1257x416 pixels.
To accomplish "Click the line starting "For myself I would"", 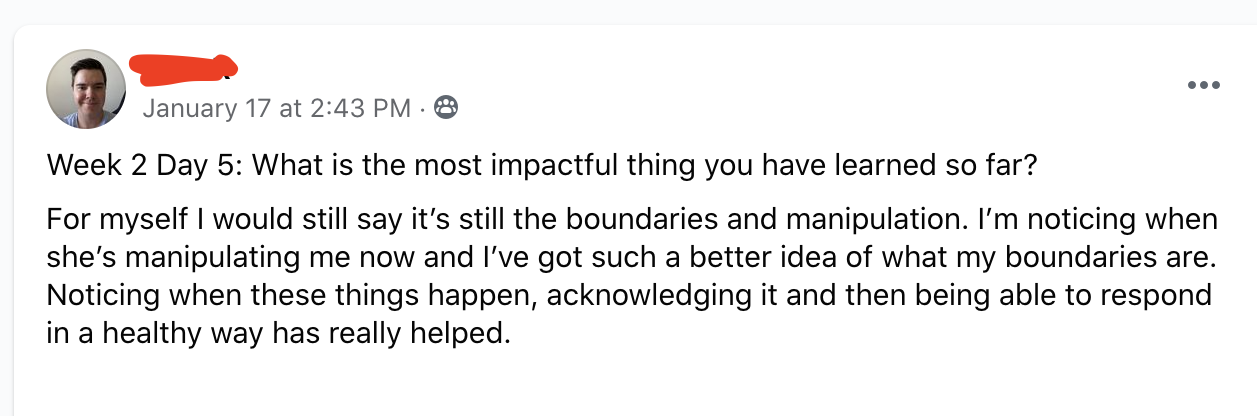I will click(630, 219).
